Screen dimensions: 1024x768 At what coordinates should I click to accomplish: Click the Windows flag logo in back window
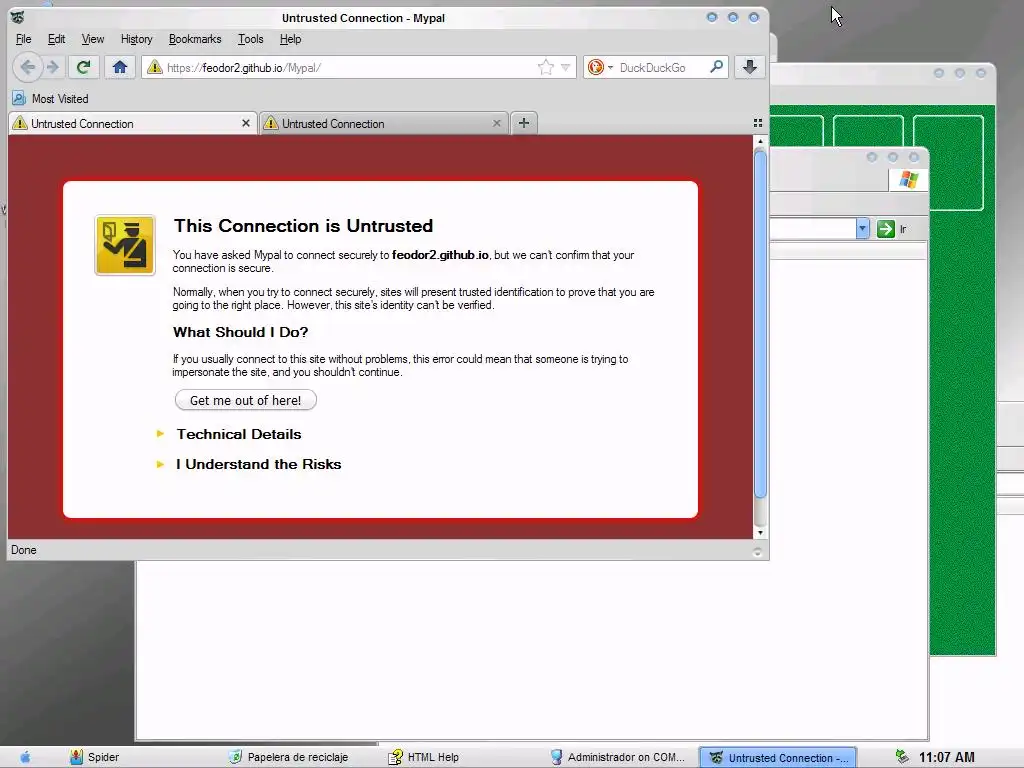(908, 179)
